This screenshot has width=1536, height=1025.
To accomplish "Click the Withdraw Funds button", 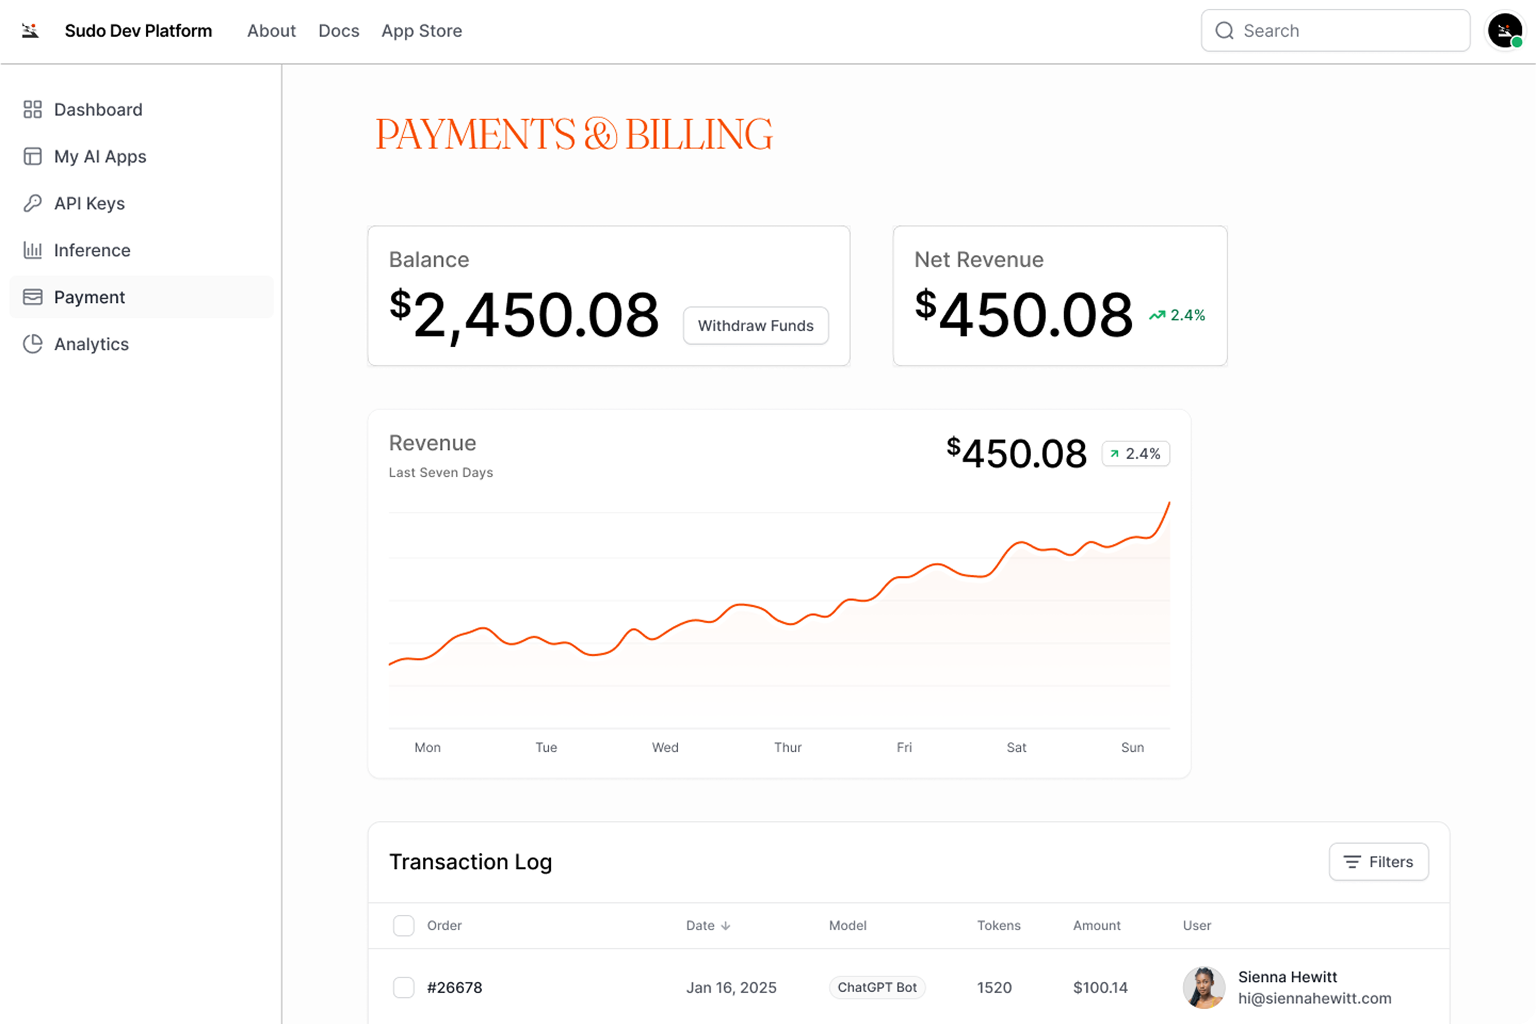I will (756, 326).
